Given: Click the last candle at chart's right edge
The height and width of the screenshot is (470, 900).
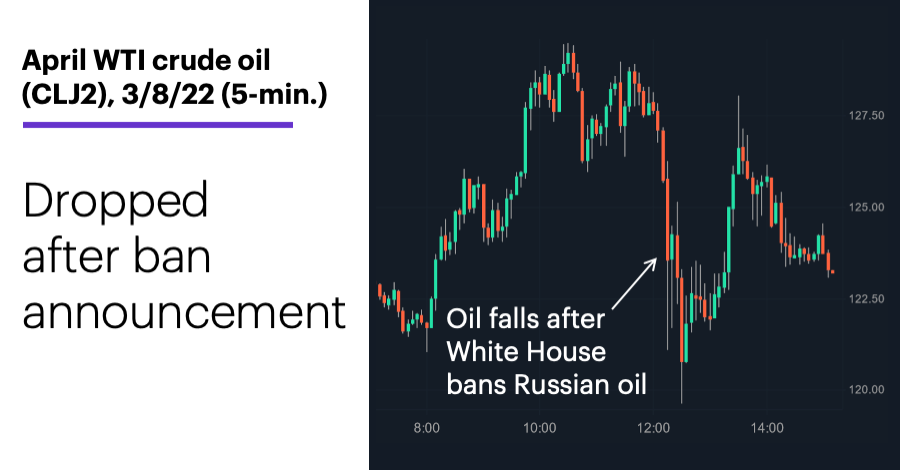Looking at the screenshot, I should pyautogui.click(x=832, y=272).
